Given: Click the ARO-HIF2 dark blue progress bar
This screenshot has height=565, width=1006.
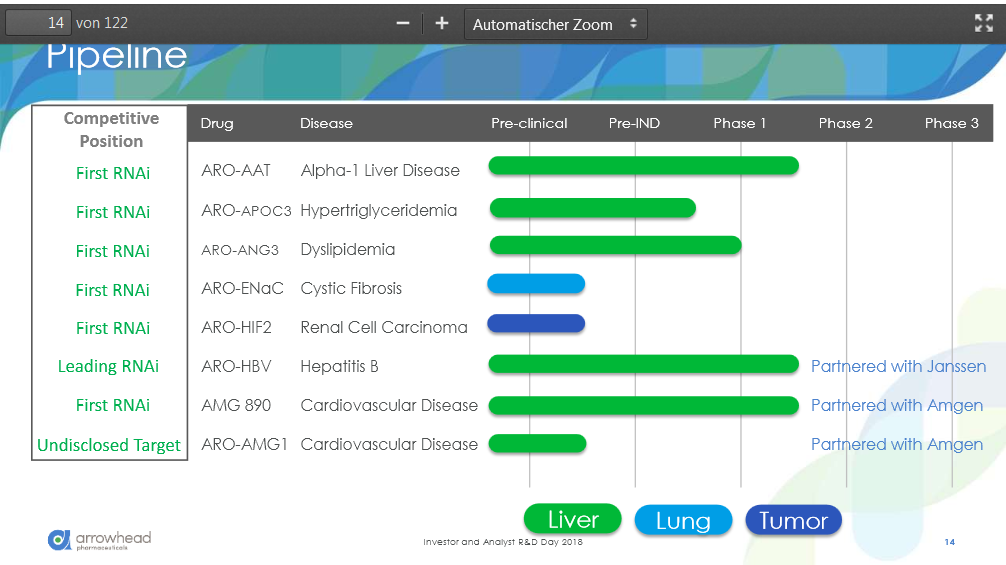Looking at the screenshot, I should pos(536,324).
